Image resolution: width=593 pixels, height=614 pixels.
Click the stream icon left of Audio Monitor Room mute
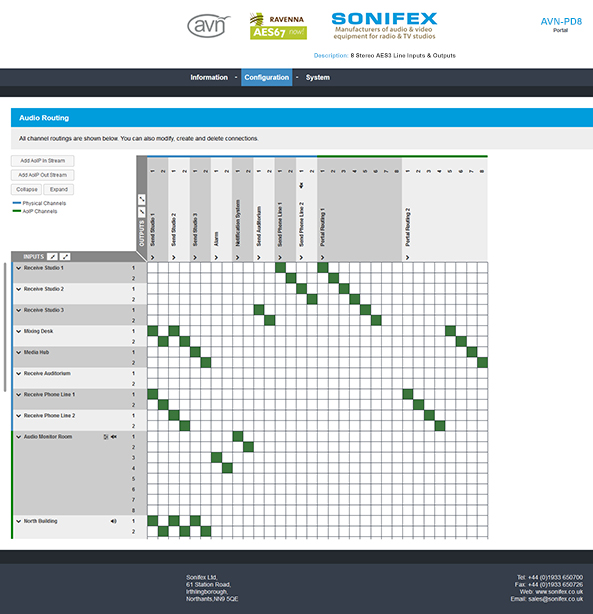pyautogui.click(x=106, y=437)
